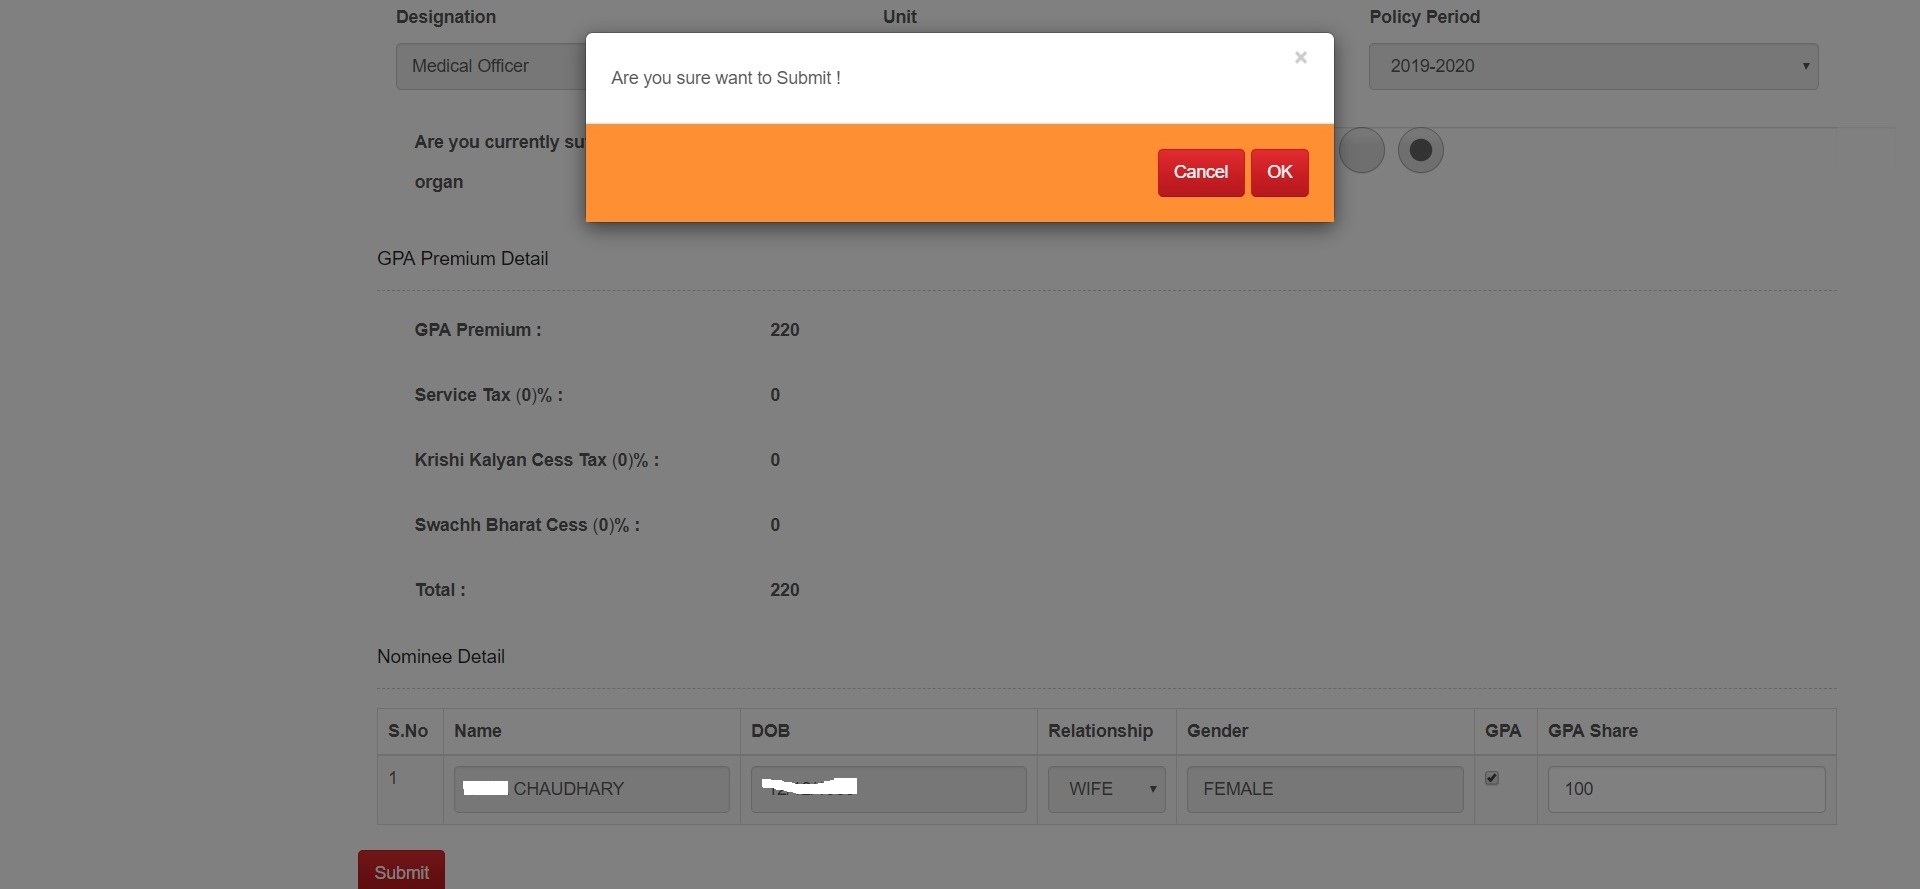Select the filled radio button option
Viewport: 1920px width, 889px height.
[1420, 150]
